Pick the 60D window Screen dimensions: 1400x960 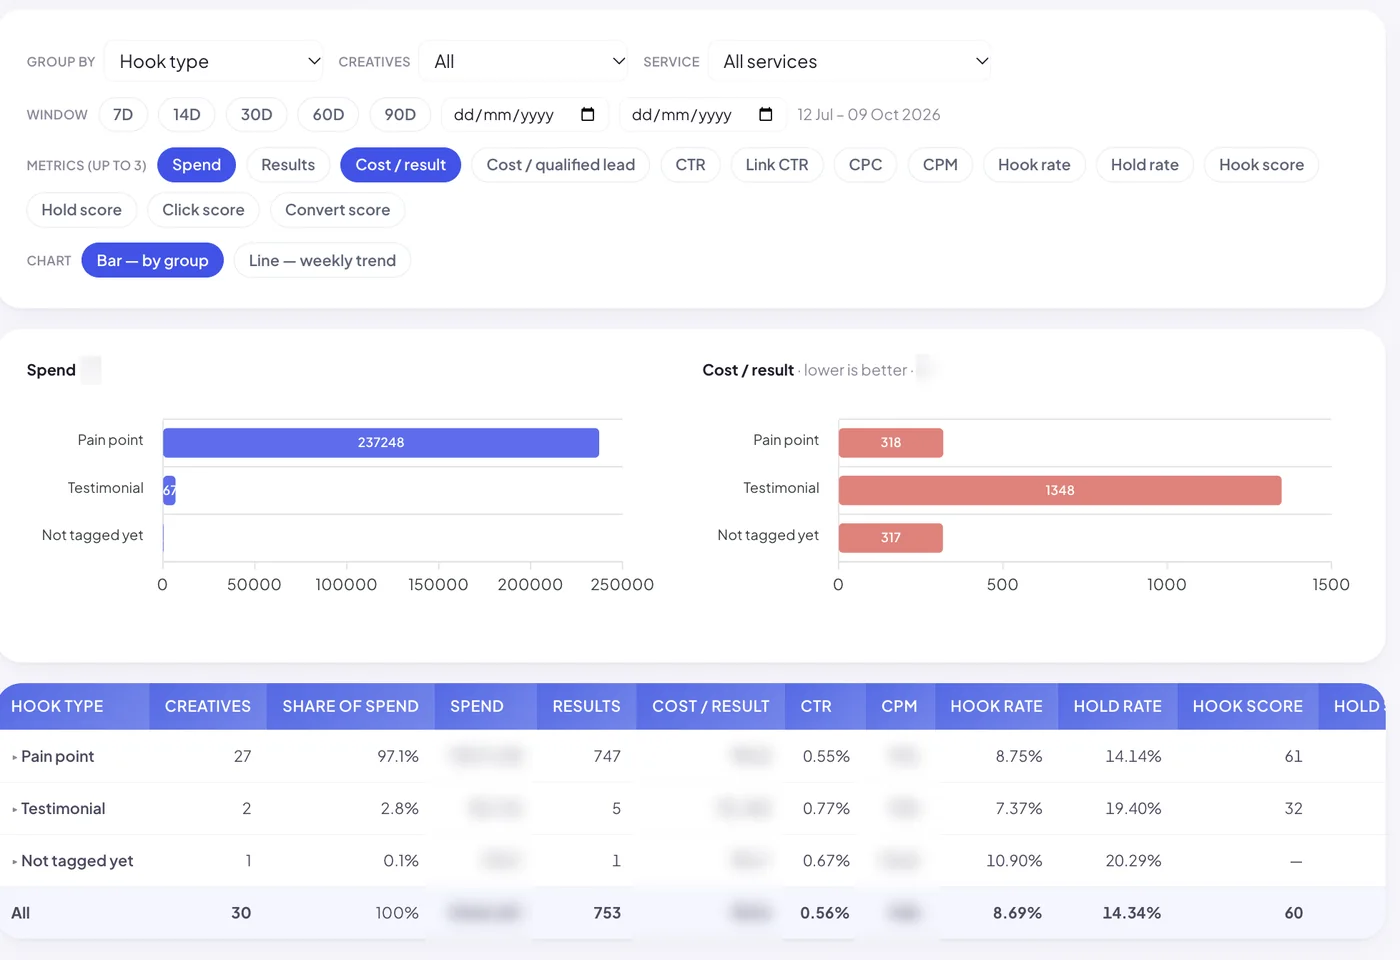tap(328, 115)
